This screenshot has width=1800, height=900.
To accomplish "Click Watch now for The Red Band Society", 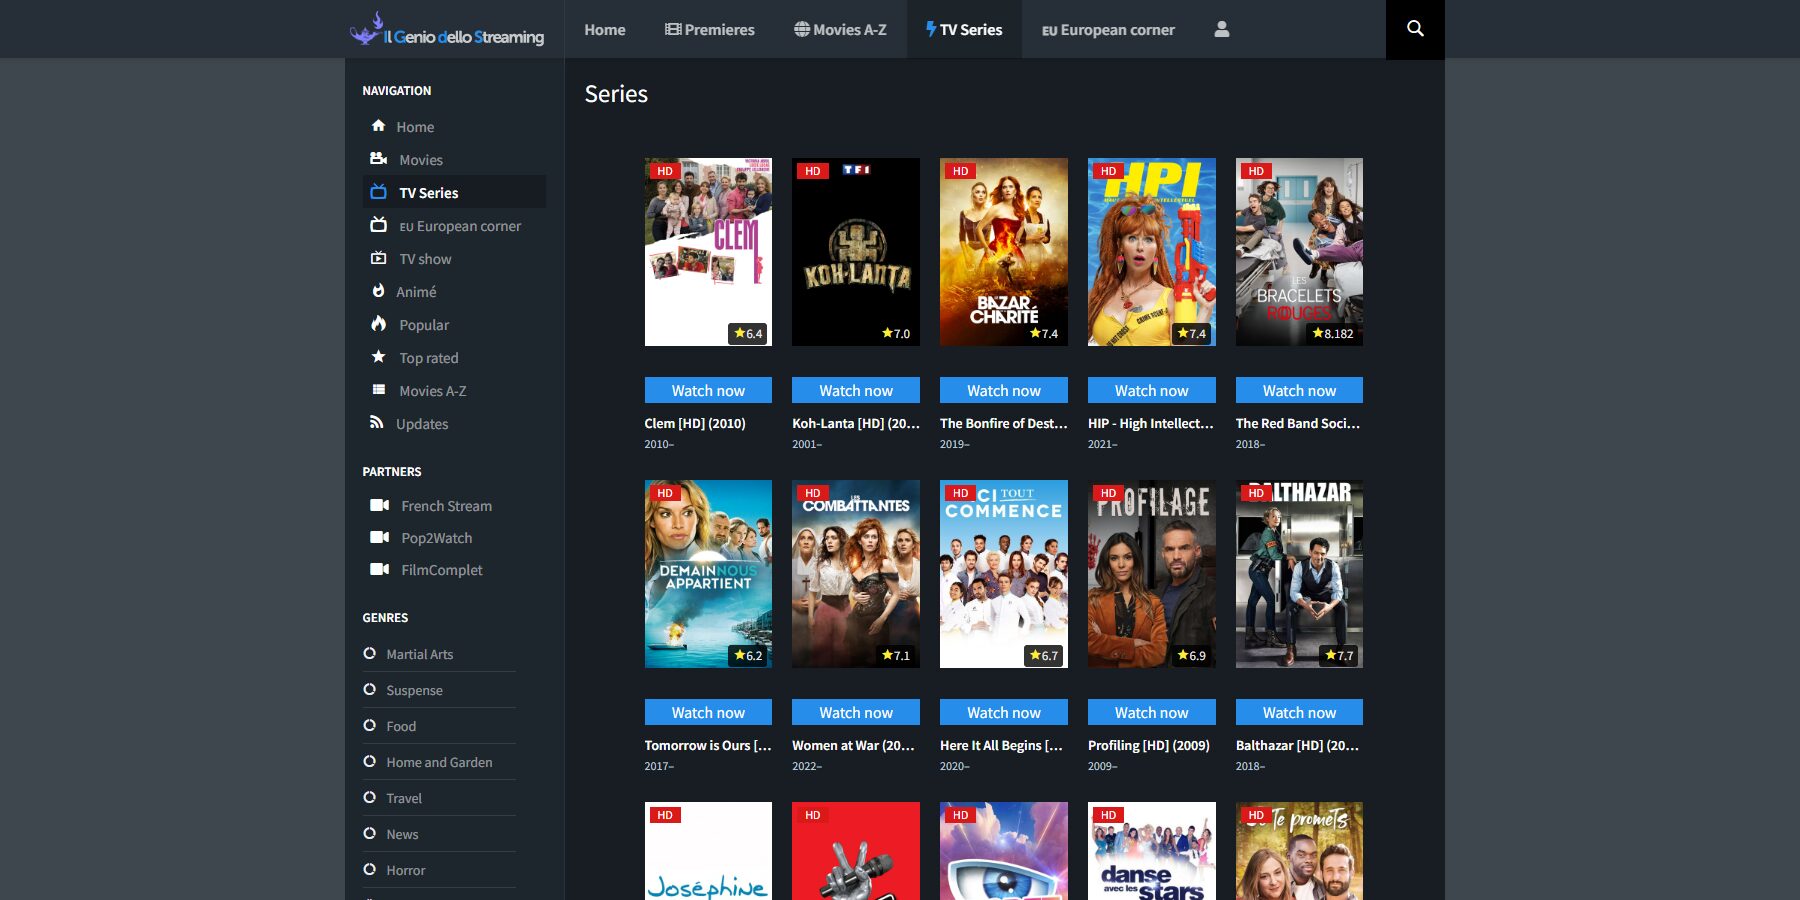I will pos(1299,390).
